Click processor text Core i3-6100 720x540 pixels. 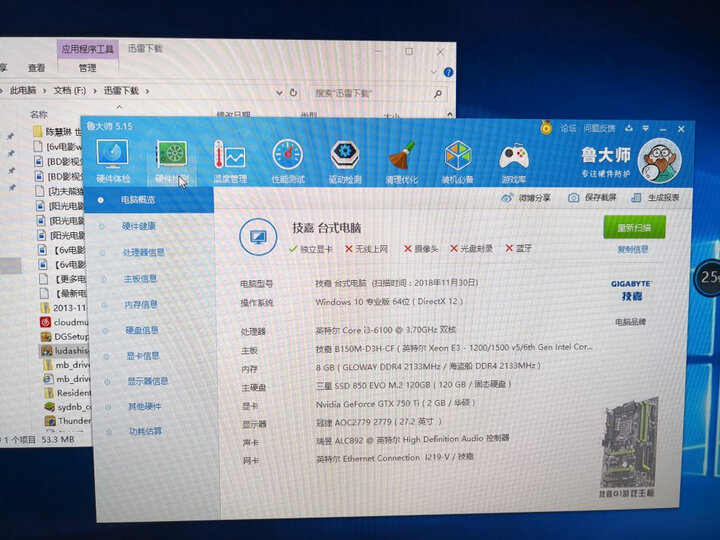[x=386, y=330]
